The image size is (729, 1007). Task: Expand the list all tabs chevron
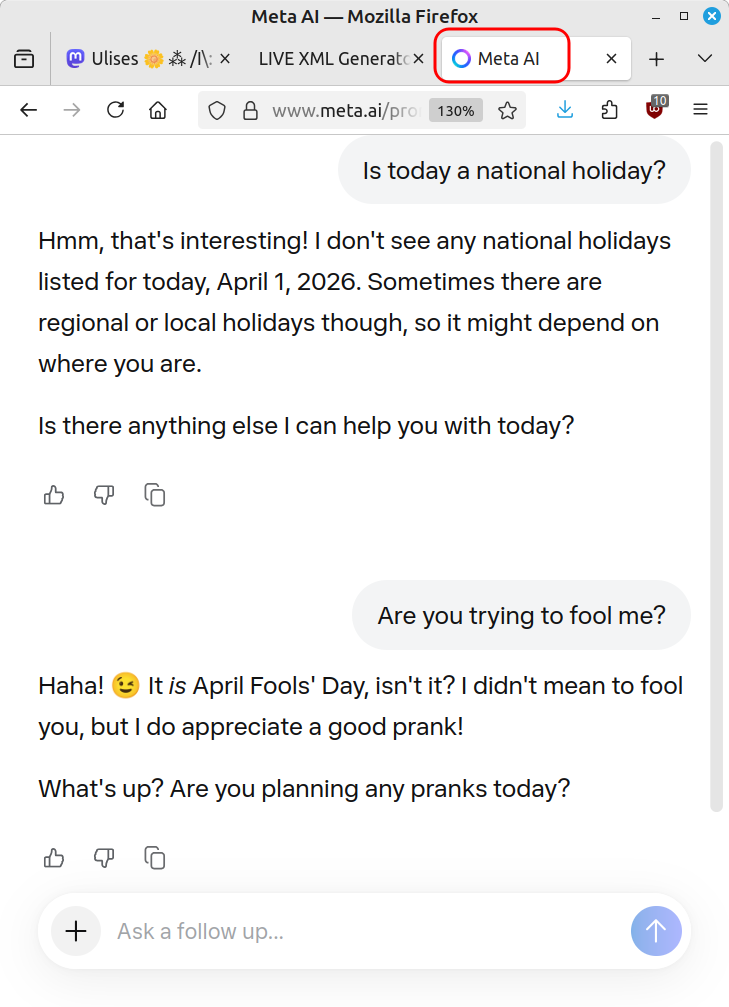pyautogui.click(x=704, y=59)
